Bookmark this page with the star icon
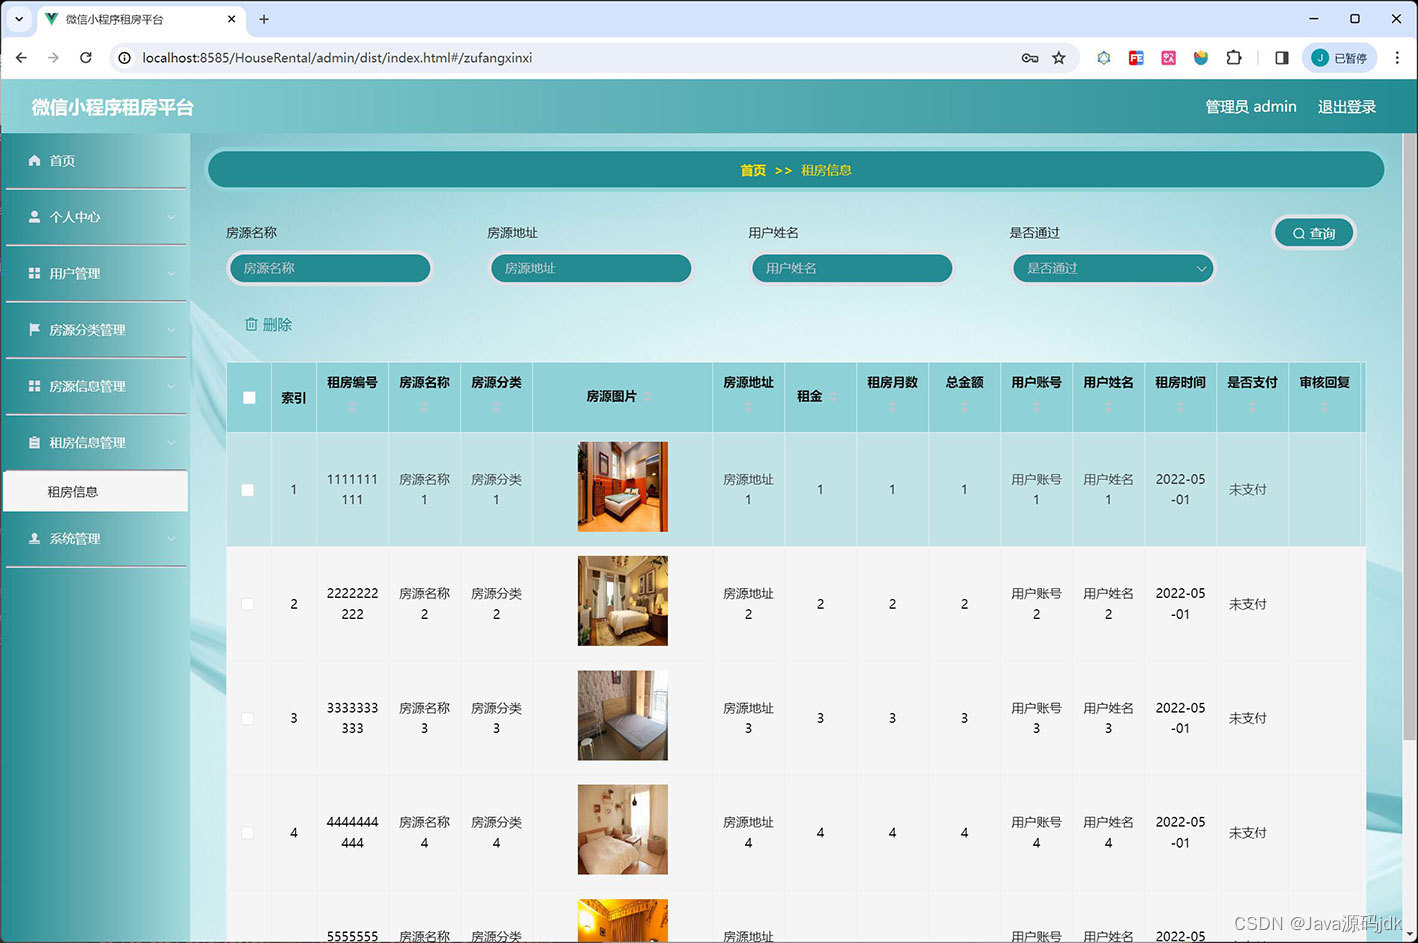Viewport: 1418px width, 943px height. (1059, 58)
